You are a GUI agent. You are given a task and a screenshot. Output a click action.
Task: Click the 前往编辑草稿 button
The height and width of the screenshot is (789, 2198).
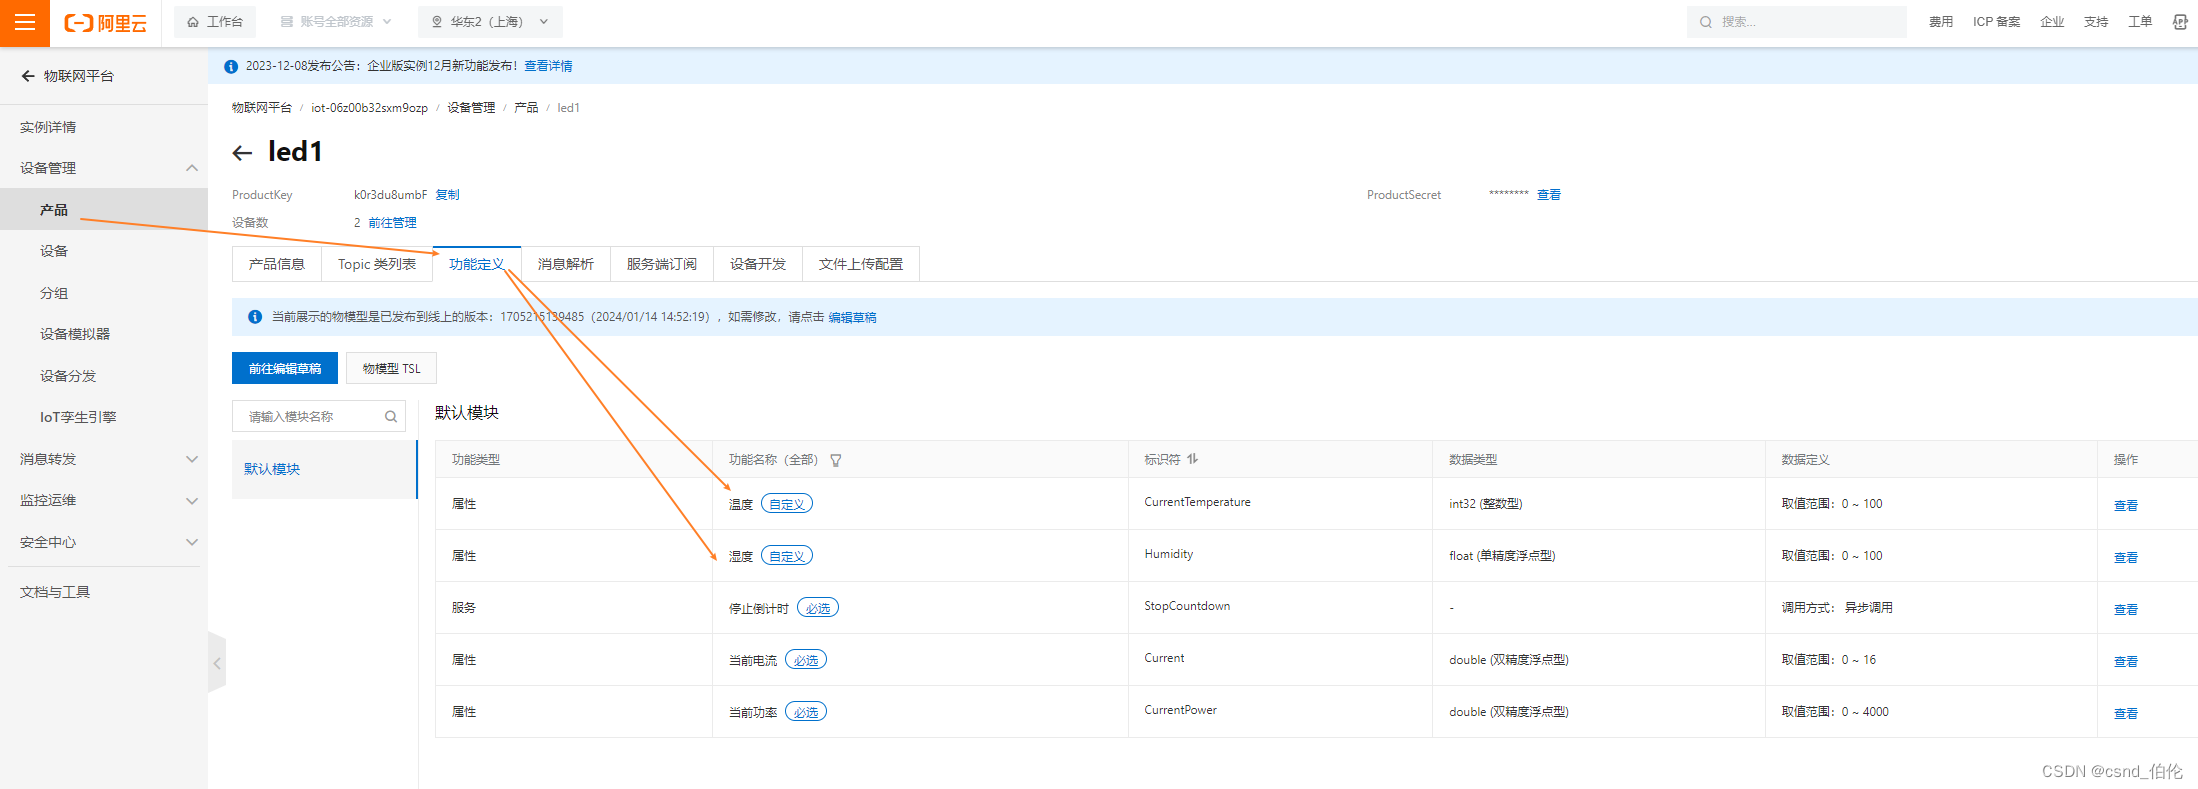click(x=285, y=368)
